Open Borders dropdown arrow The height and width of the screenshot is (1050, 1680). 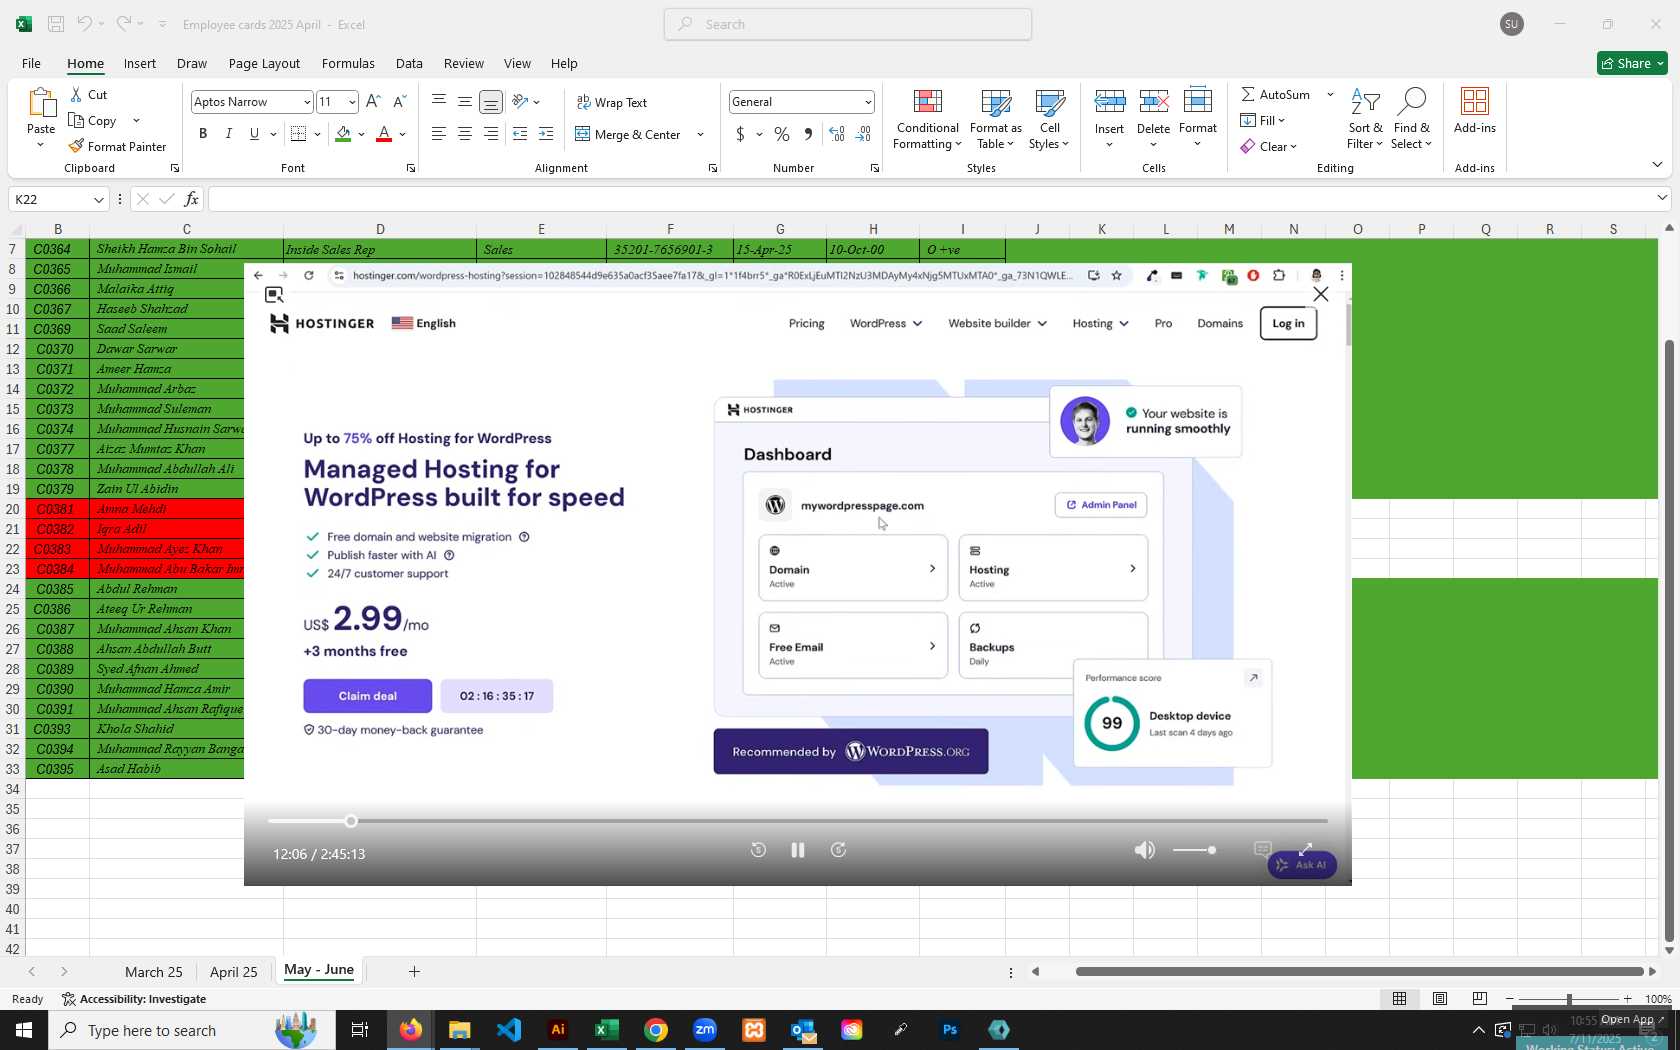317,134
